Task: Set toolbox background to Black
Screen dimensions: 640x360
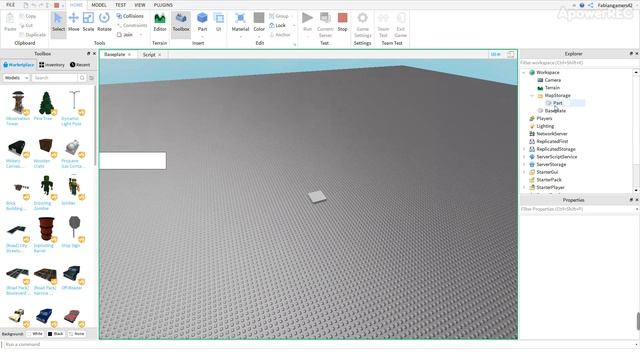Action: 56,333
